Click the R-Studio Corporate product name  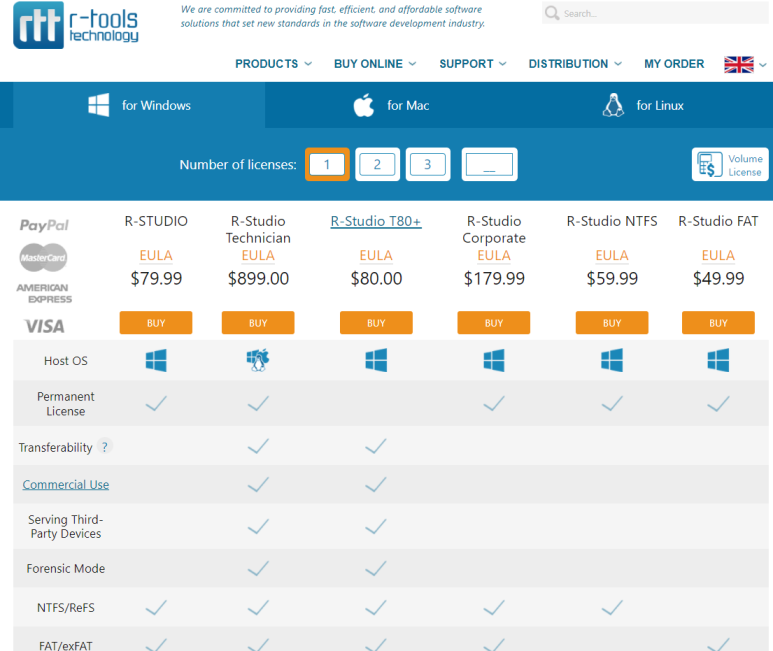tap(494, 230)
